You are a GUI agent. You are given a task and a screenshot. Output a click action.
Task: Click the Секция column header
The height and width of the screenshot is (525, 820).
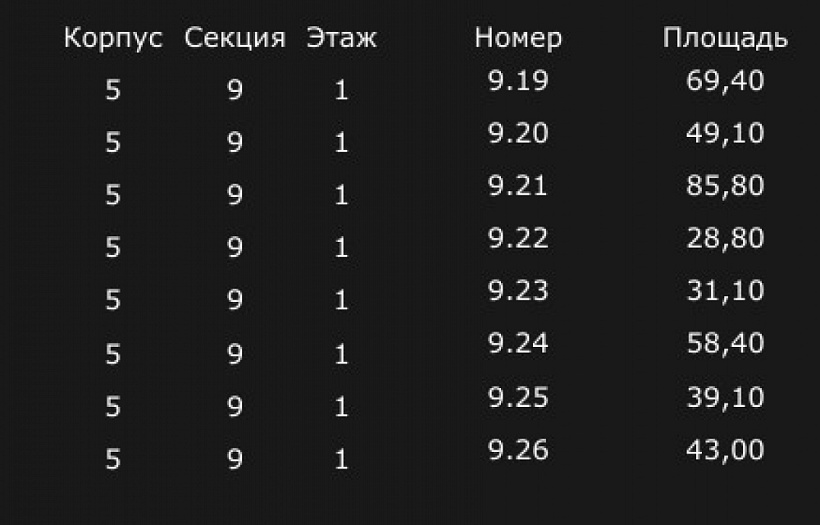pyautogui.click(x=234, y=39)
